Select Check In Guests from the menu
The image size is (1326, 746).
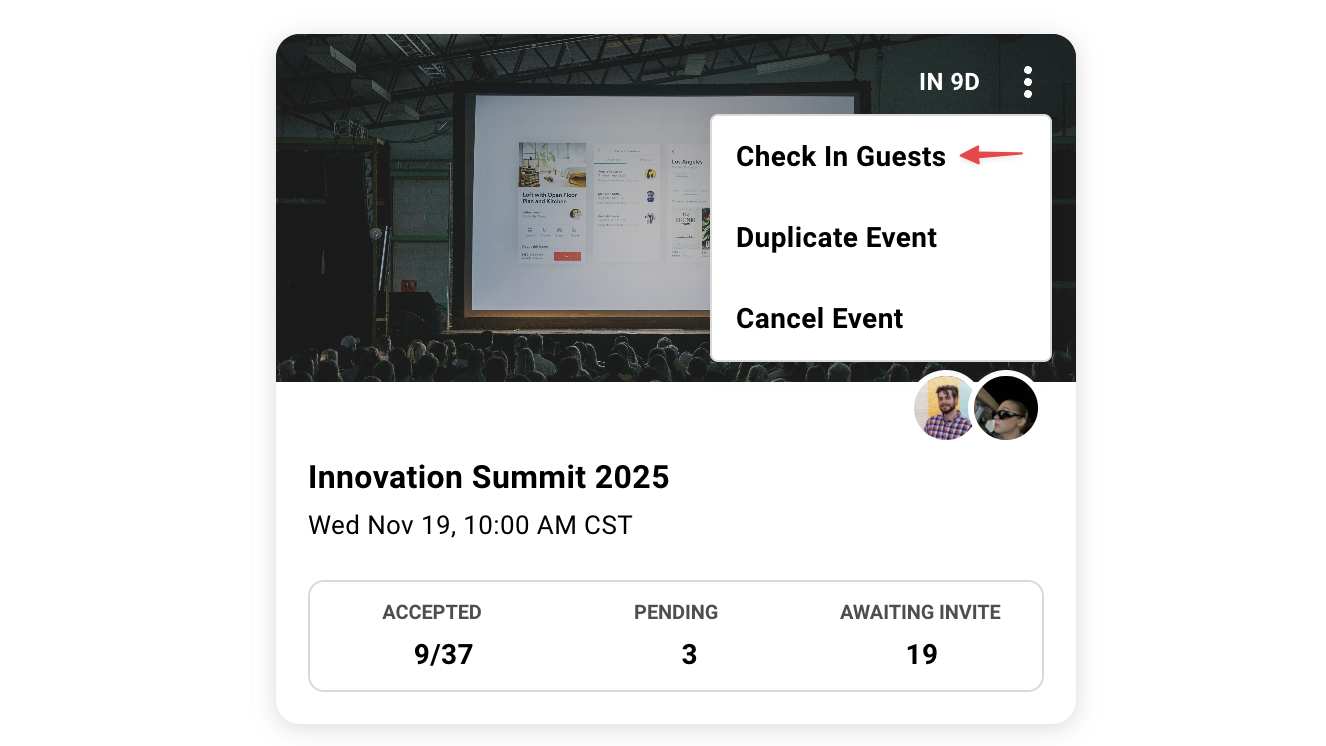pos(840,156)
